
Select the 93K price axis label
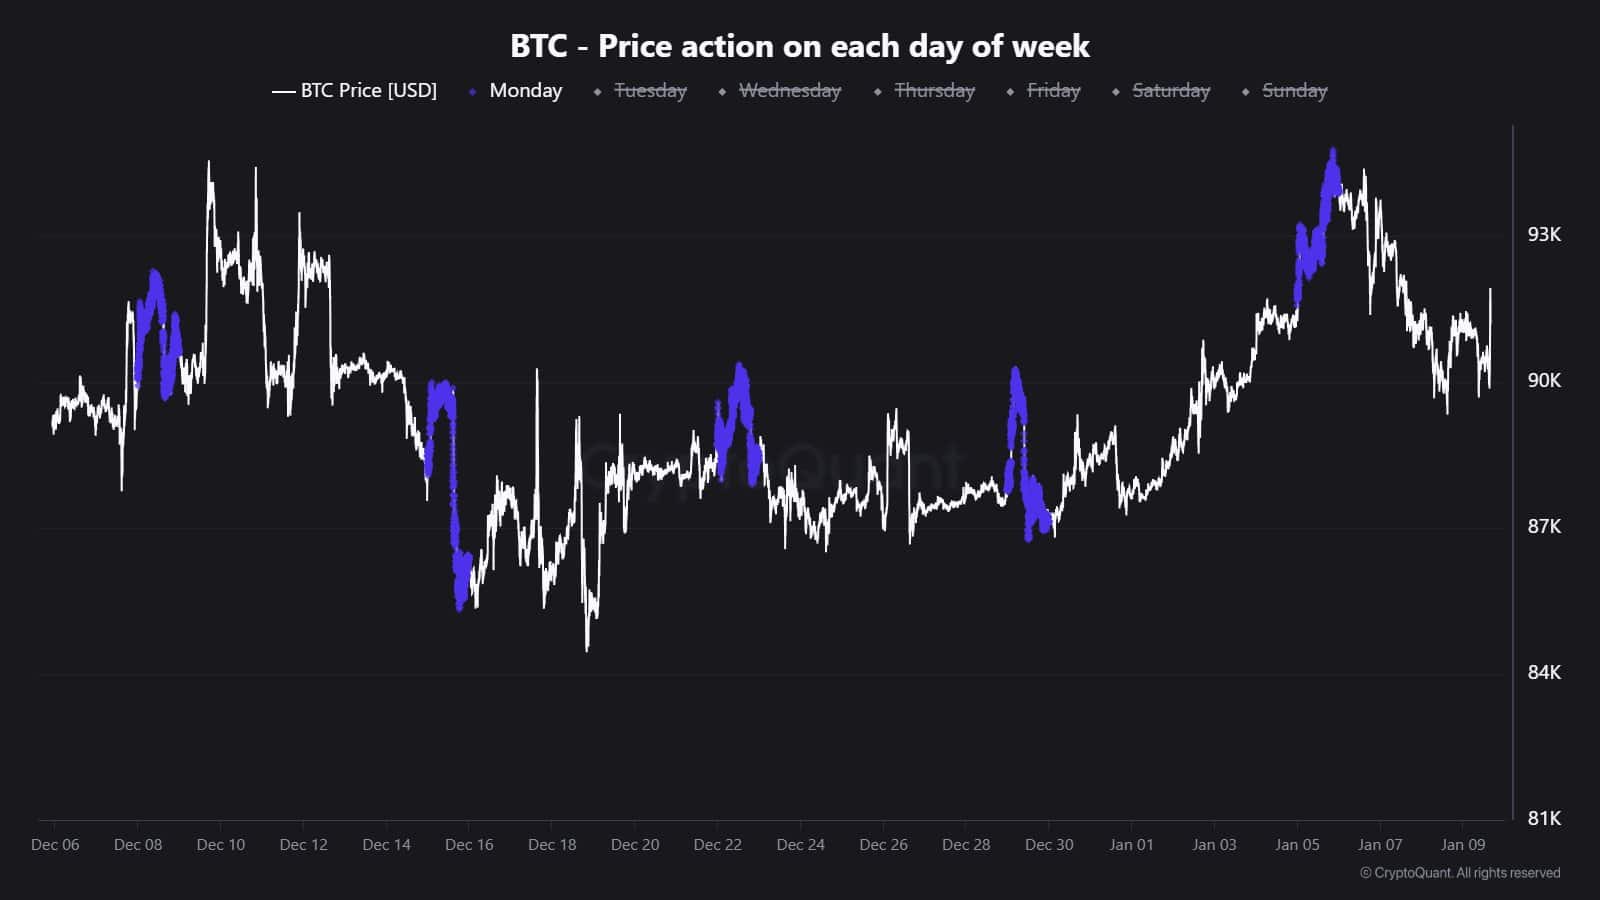1543,235
